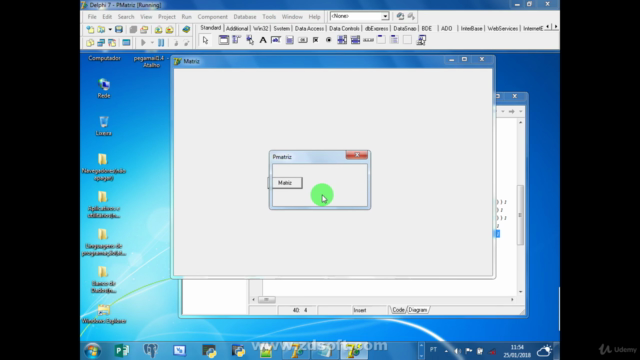Open the Project menu
Image resolution: width=640 pixels, height=360 pixels.
pyautogui.click(x=167, y=17)
